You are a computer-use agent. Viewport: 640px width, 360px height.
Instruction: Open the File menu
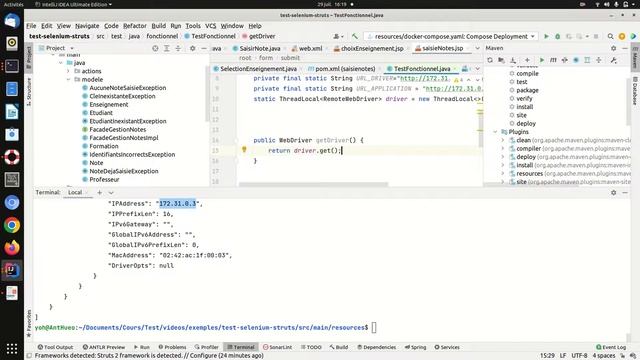31,26
